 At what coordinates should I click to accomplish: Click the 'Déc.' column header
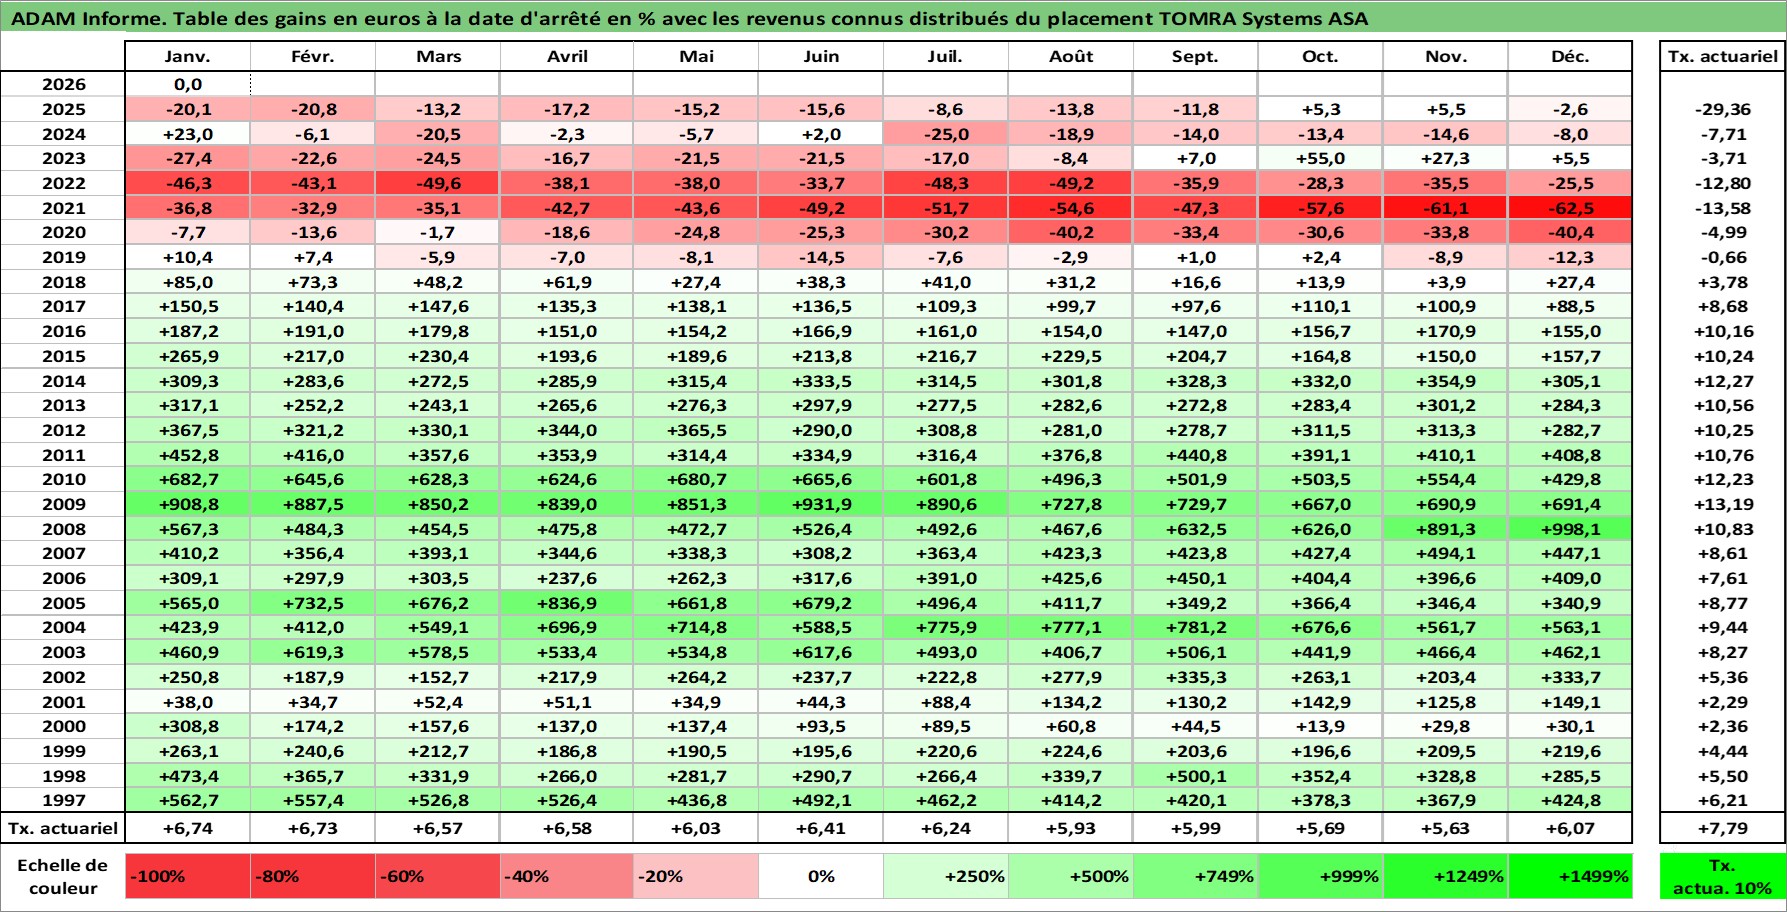click(1570, 57)
